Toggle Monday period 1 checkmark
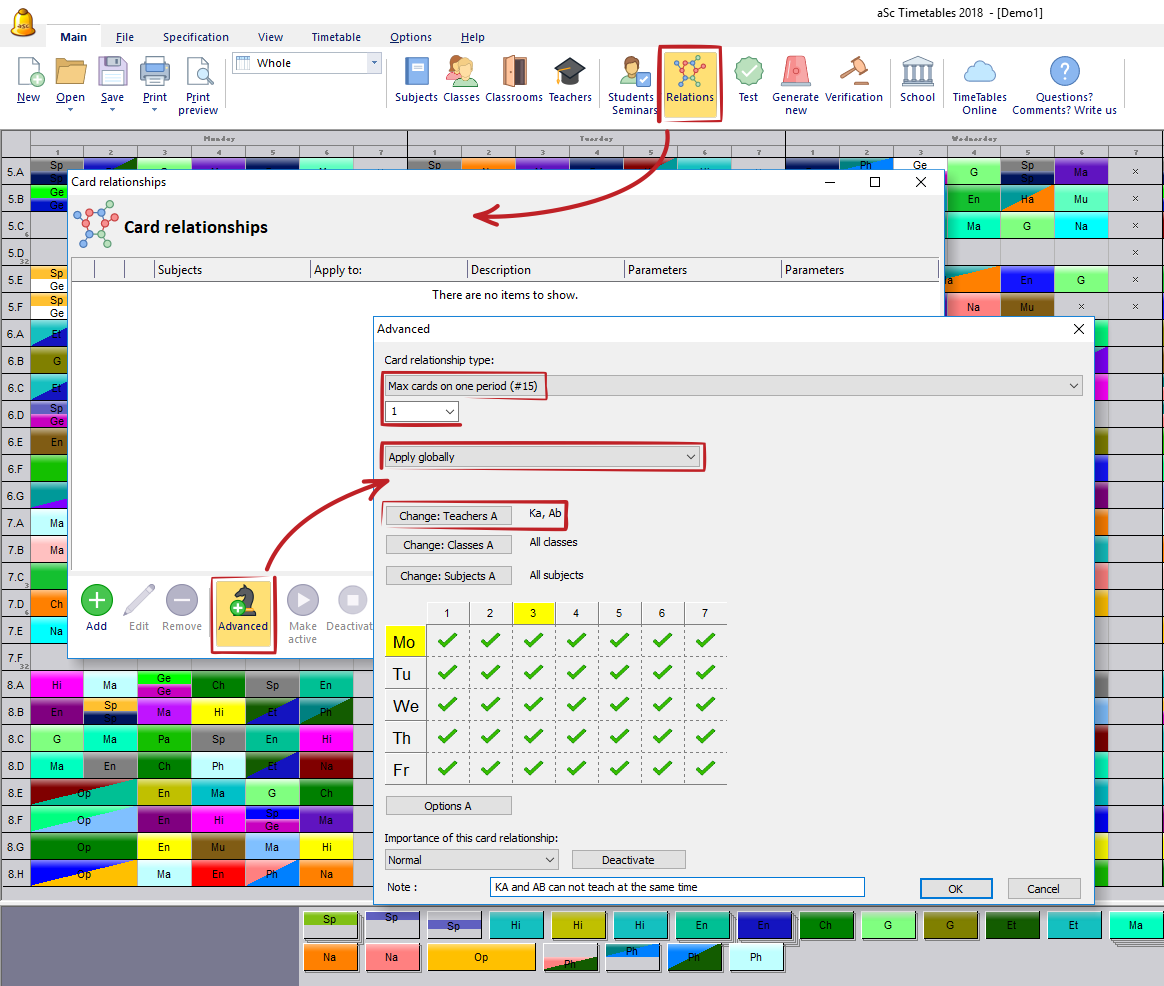Image resolution: width=1164 pixels, height=986 pixels. pyautogui.click(x=448, y=641)
